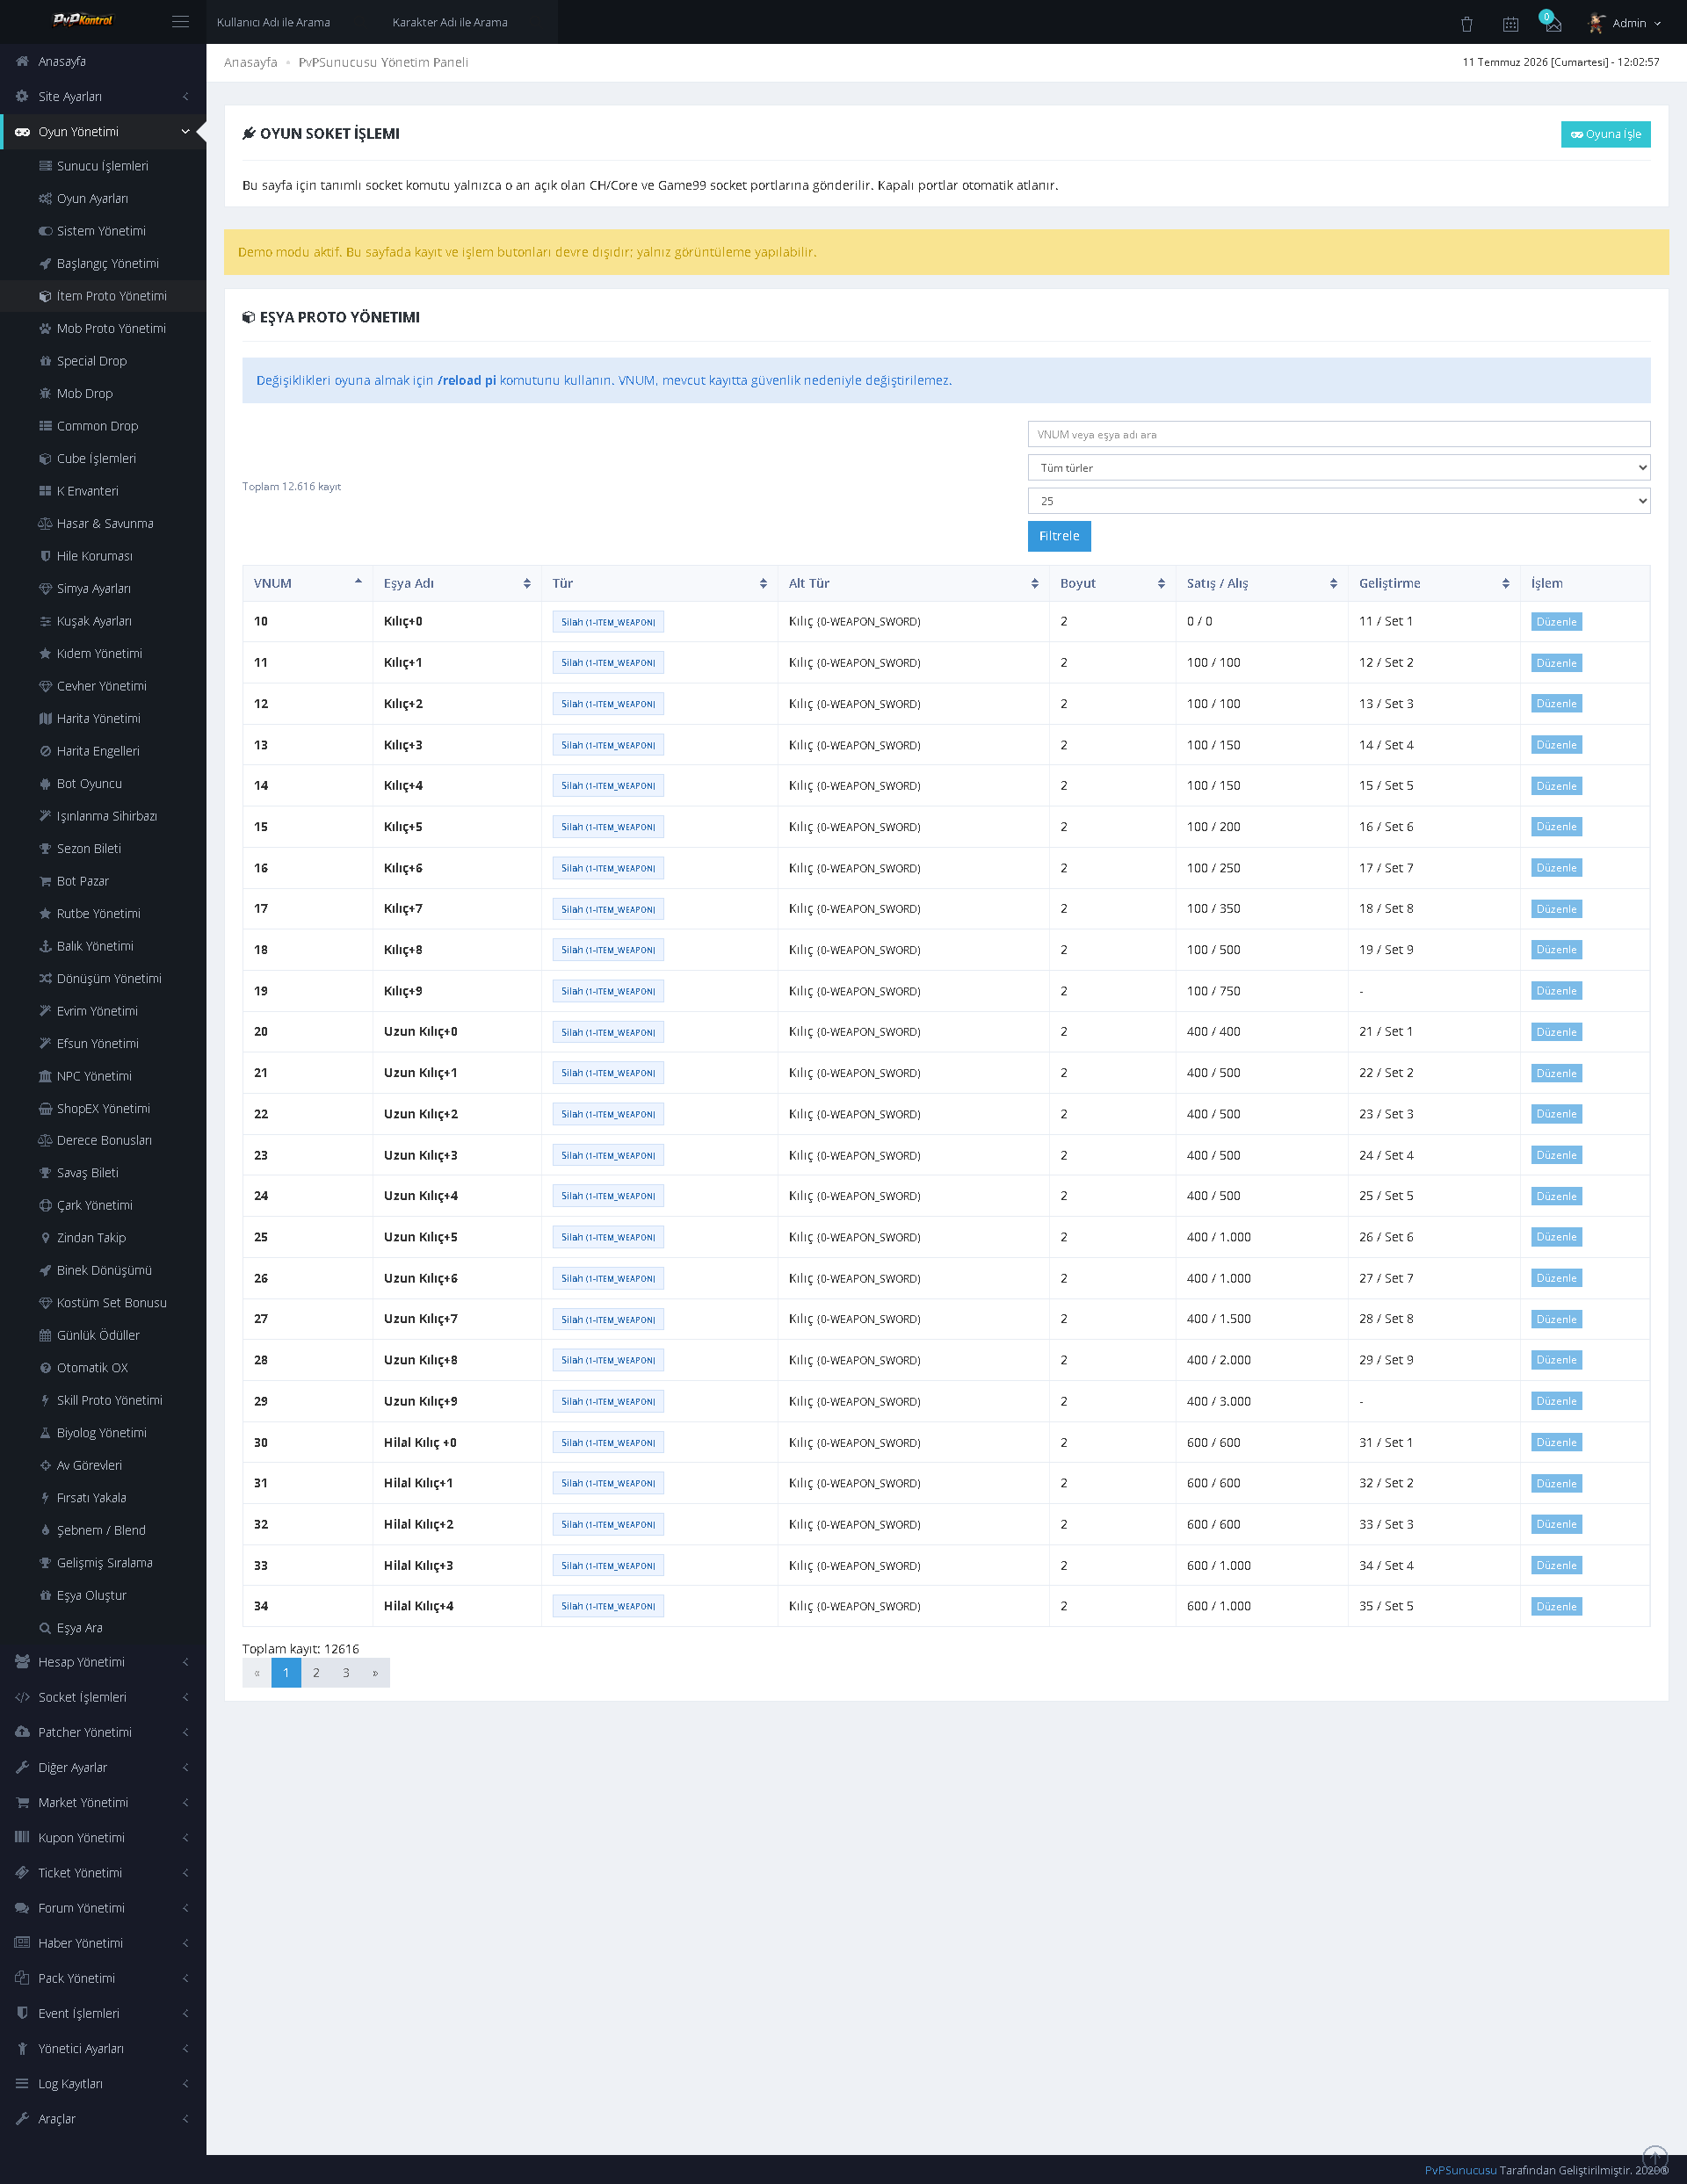Open Kostüm Set Bonusu menu item
Viewport: 1687px width, 2184px height.
(103, 1303)
